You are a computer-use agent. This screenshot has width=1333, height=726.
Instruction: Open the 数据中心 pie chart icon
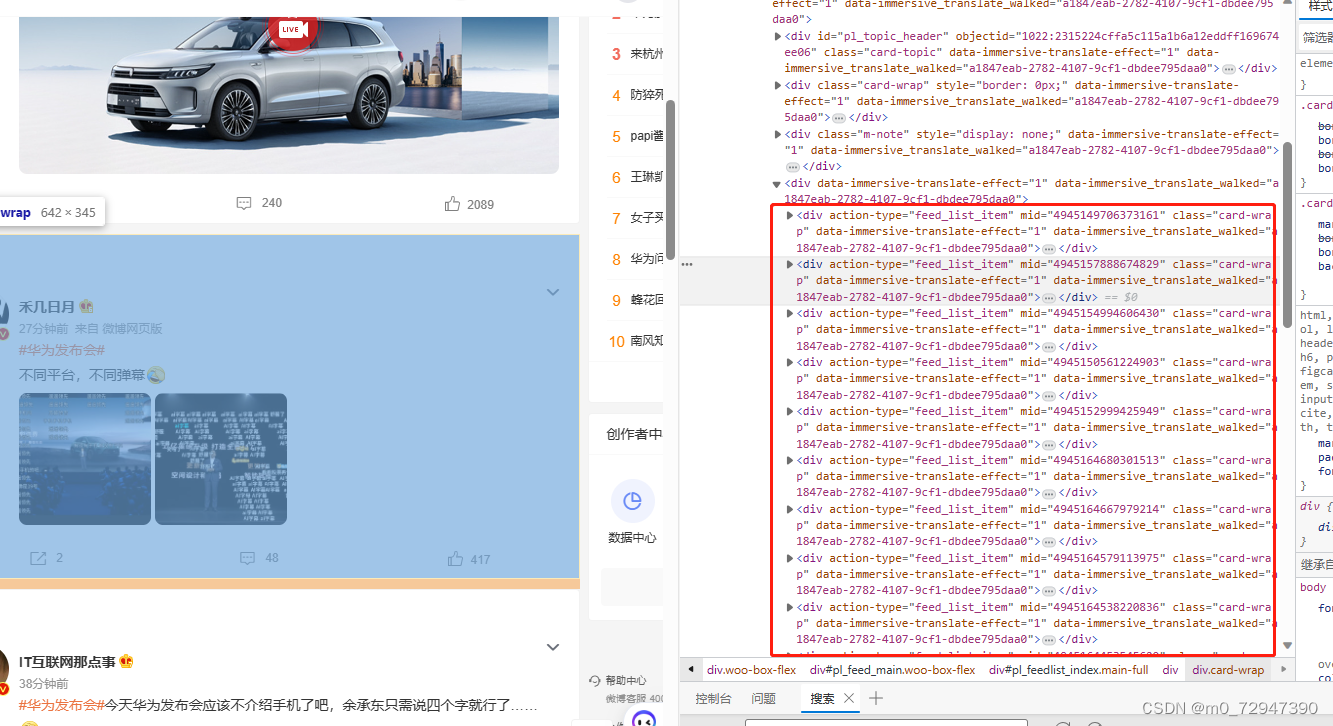click(x=632, y=501)
